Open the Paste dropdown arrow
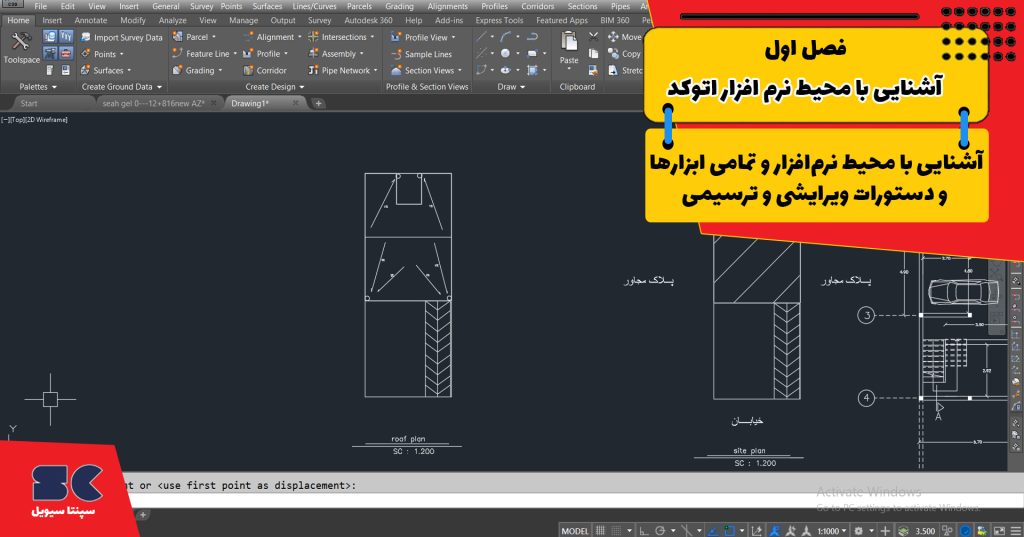This screenshot has width=1024, height=537. (x=569, y=69)
